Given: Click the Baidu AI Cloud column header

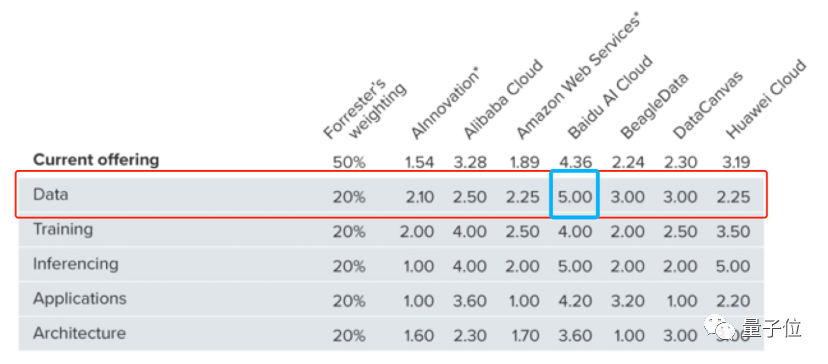Looking at the screenshot, I should tap(609, 97).
